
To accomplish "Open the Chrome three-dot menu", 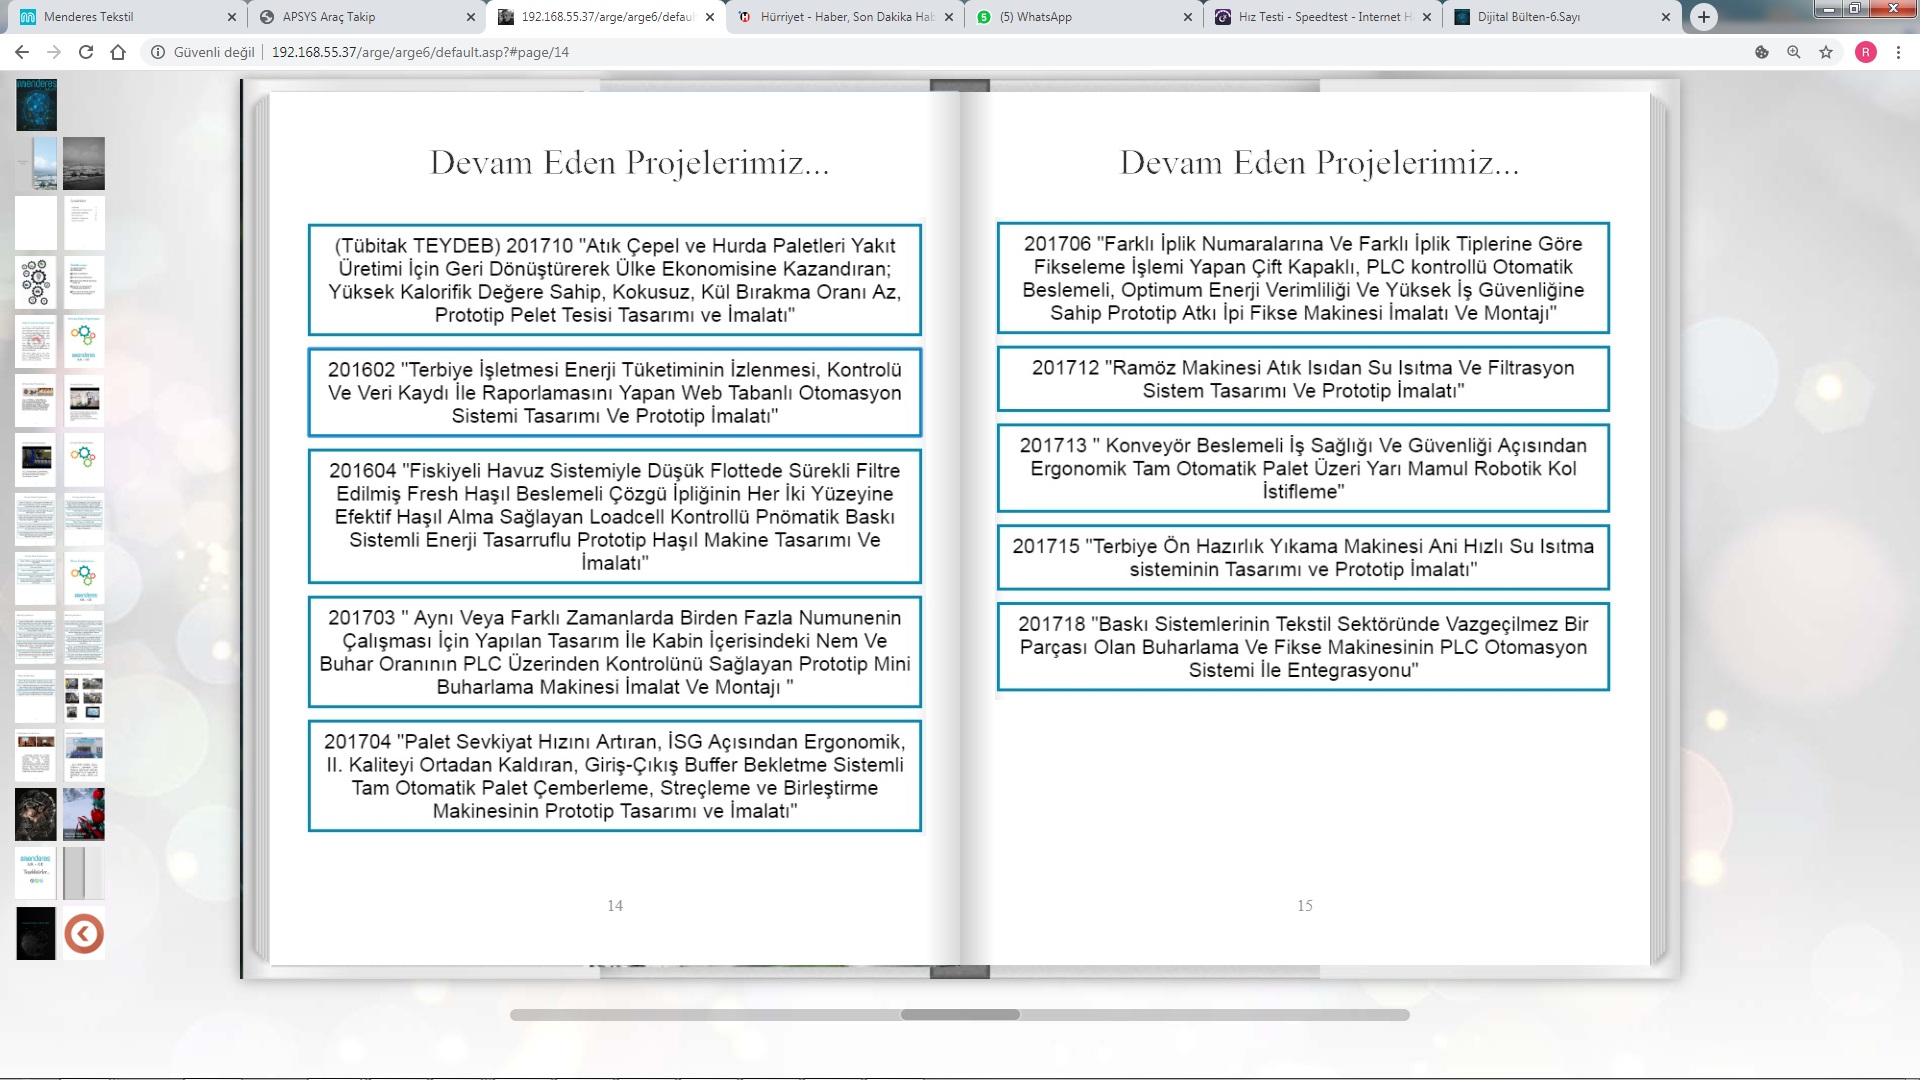I will point(1898,52).
